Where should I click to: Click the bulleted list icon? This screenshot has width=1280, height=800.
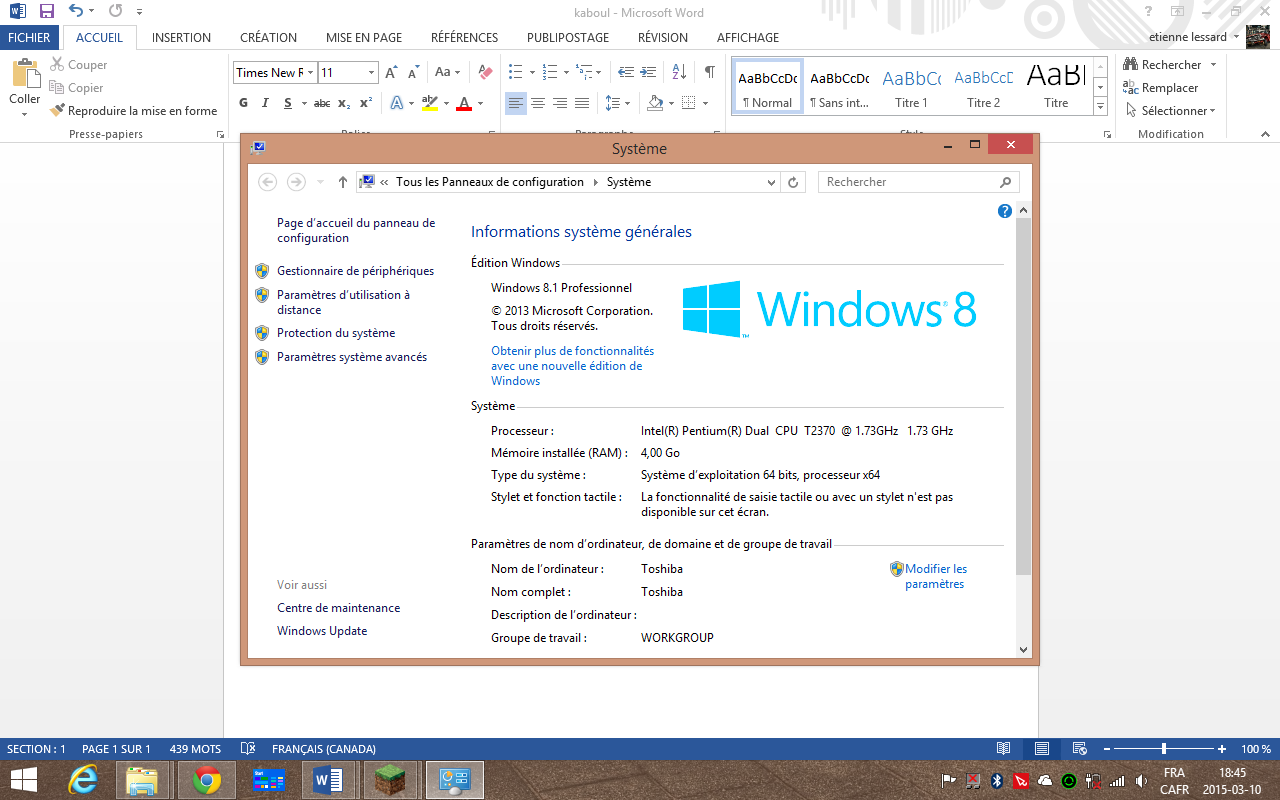click(515, 72)
